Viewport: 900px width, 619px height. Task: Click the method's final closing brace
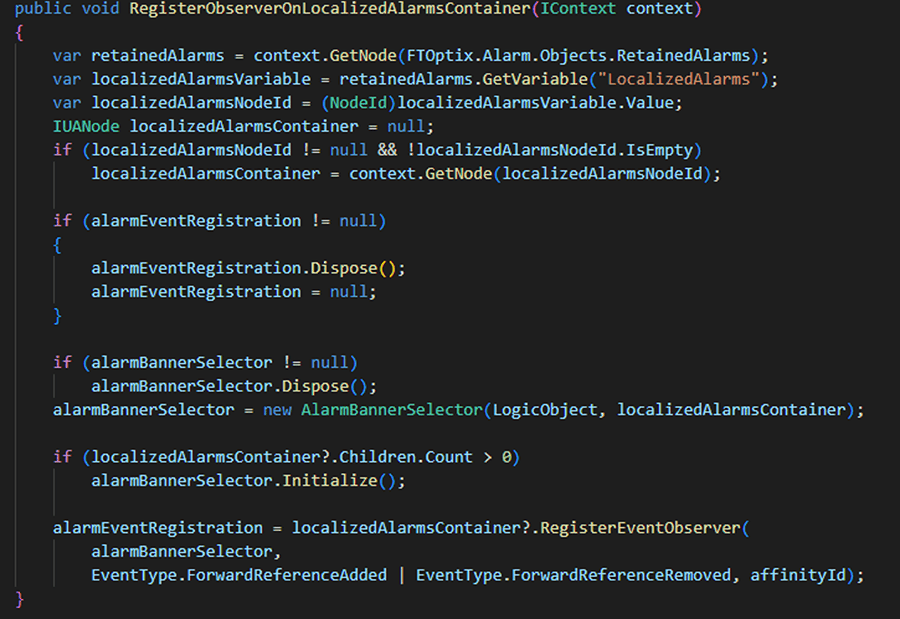(x=19, y=599)
